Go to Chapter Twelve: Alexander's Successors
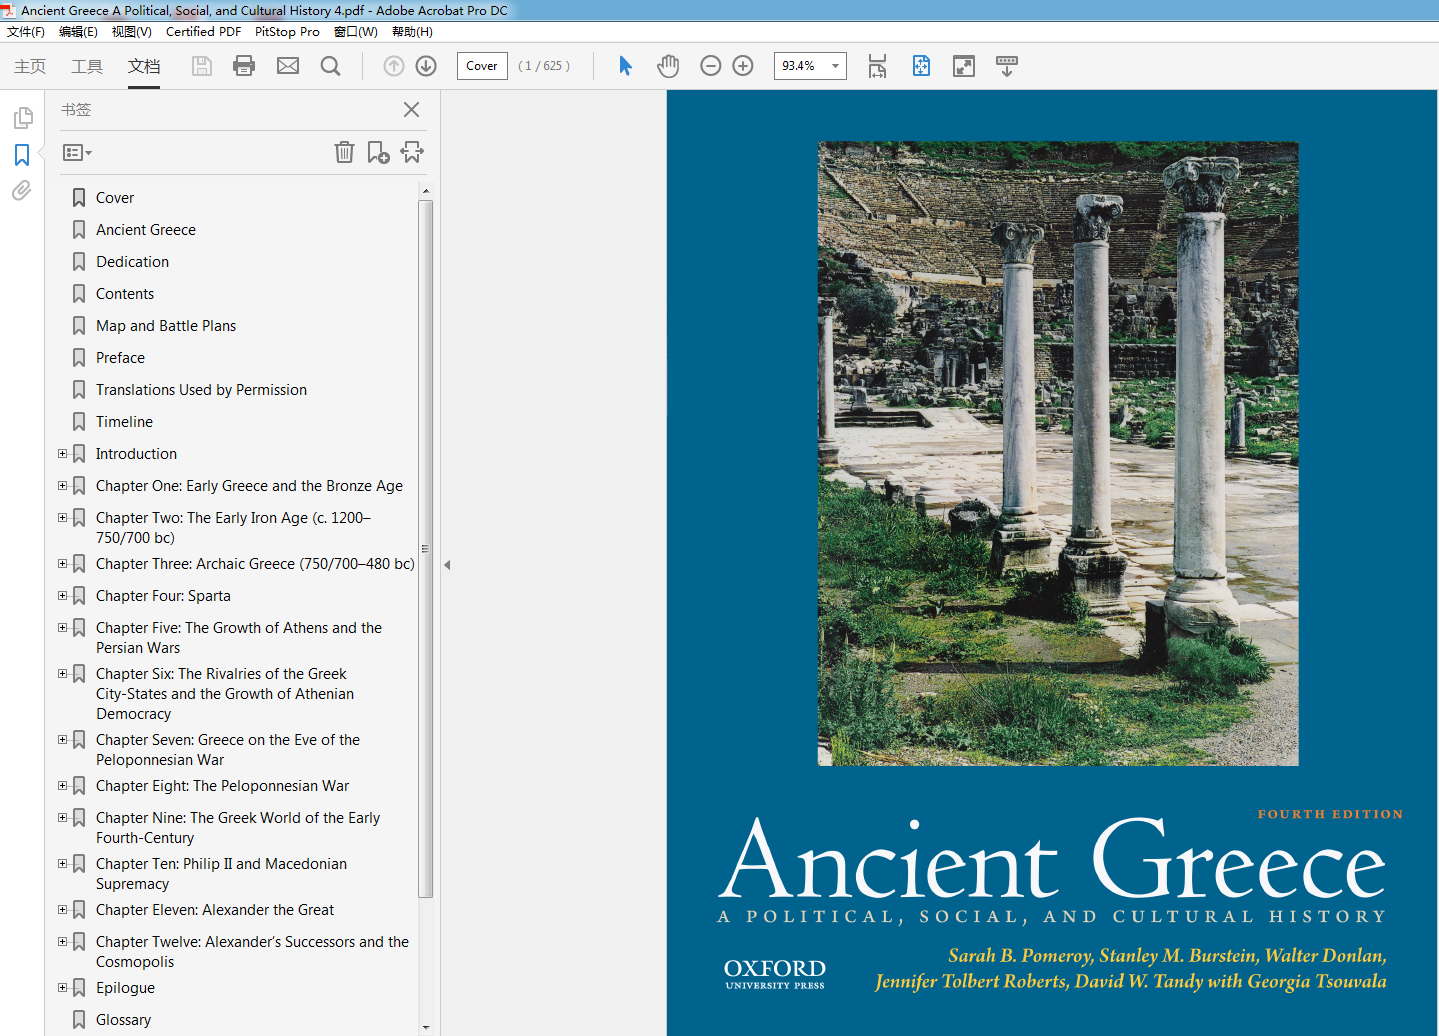Image resolution: width=1439 pixels, height=1036 pixels. pos(252,952)
